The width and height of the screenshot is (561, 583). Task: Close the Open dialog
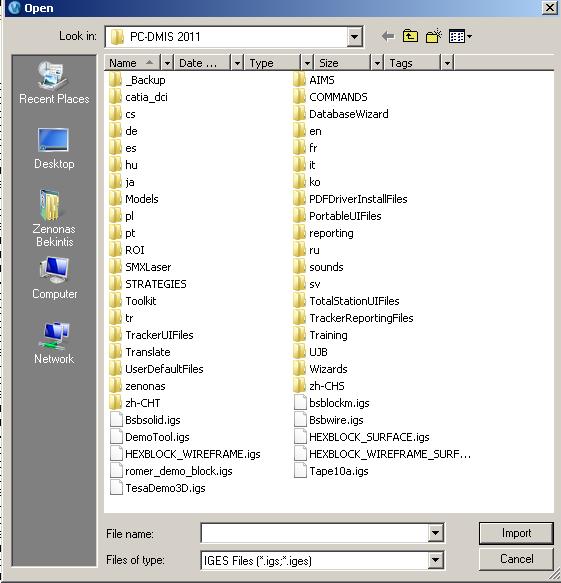point(549,7)
